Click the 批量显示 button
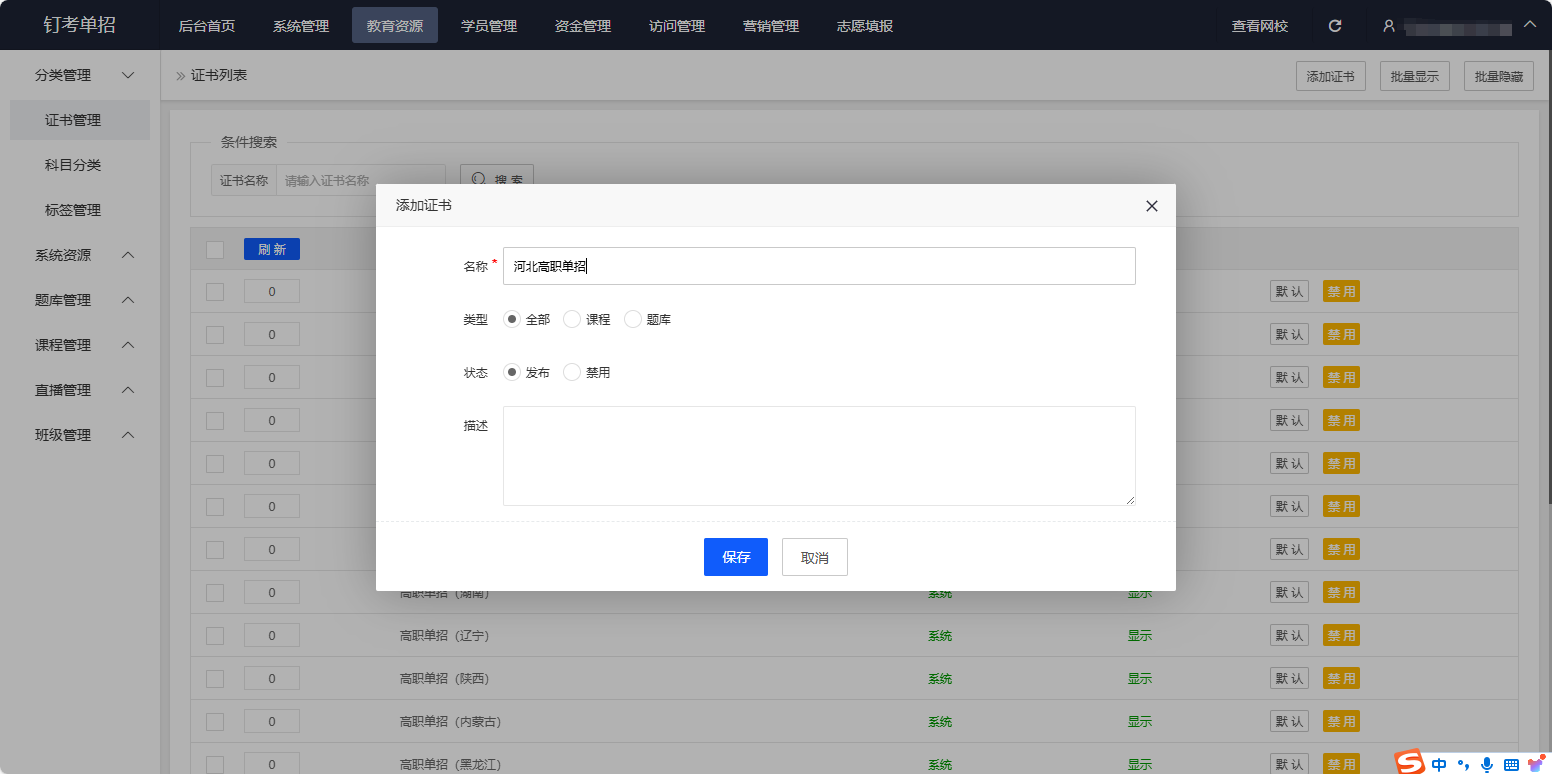1552x774 pixels. pyautogui.click(x=1415, y=76)
